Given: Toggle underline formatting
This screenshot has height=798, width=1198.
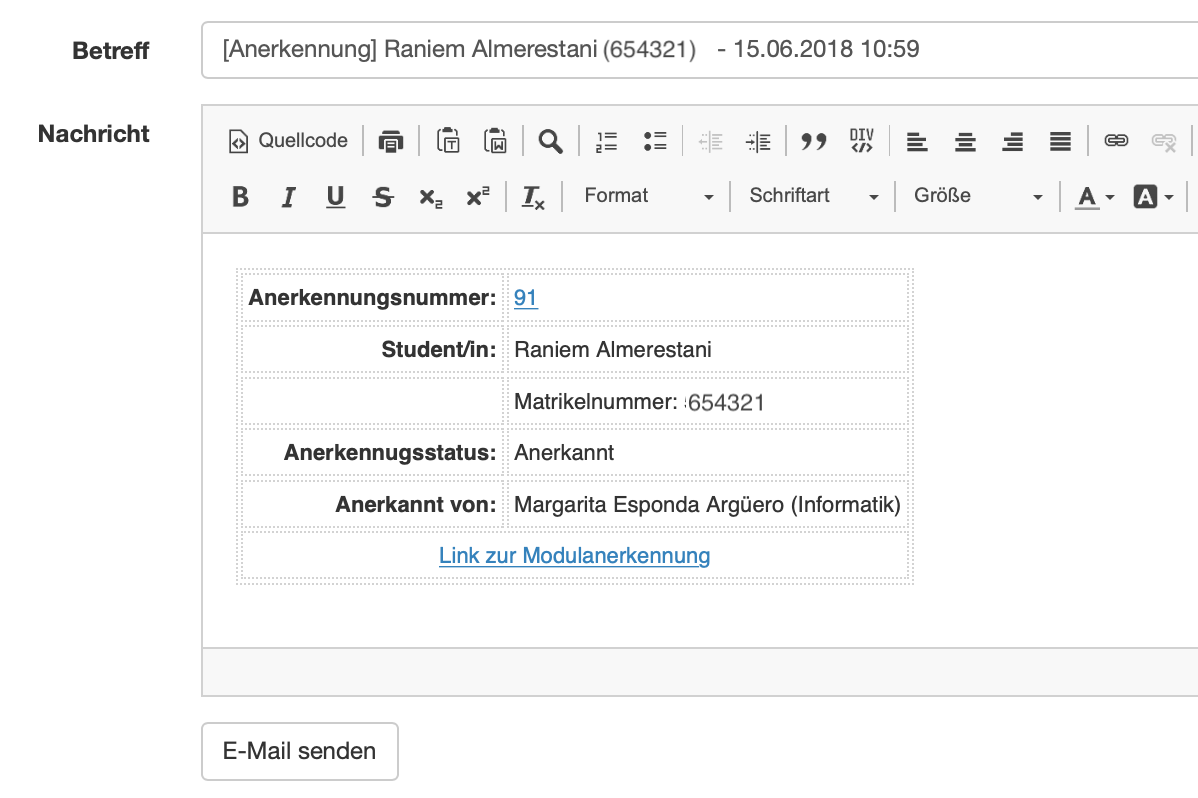Looking at the screenshot, I should 335,196.
